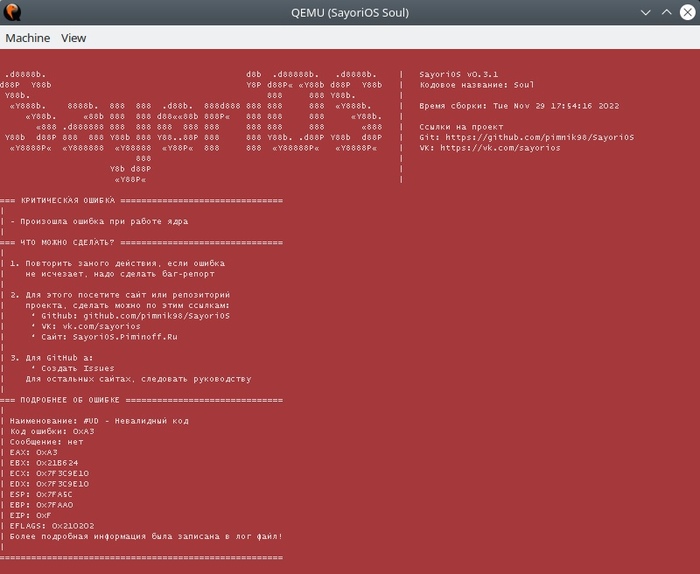Click the line 'Для остальных сайтах, следовать руководству'

click(x=138, y=379)
